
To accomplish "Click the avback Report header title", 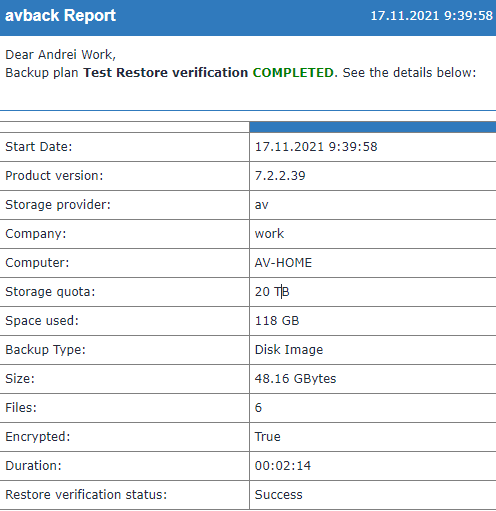I will 60,16.
